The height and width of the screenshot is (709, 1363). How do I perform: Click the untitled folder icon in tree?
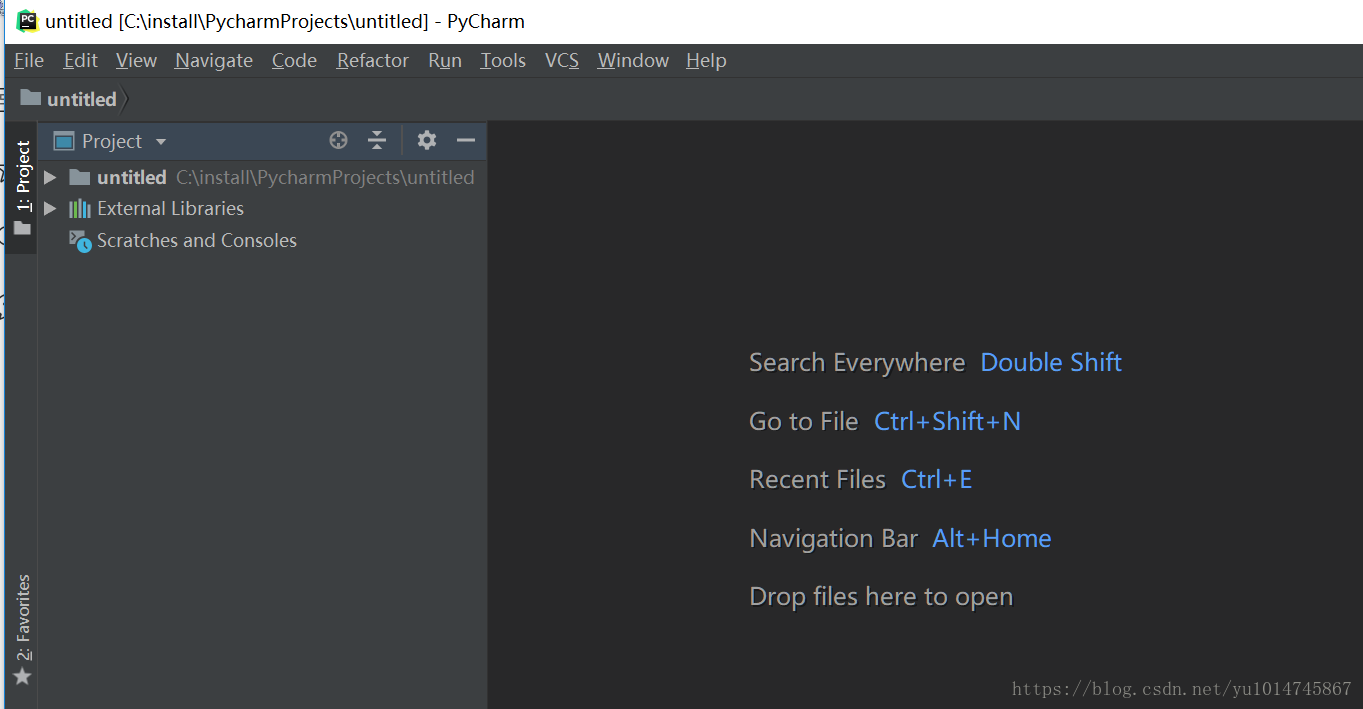pos(80,177)
